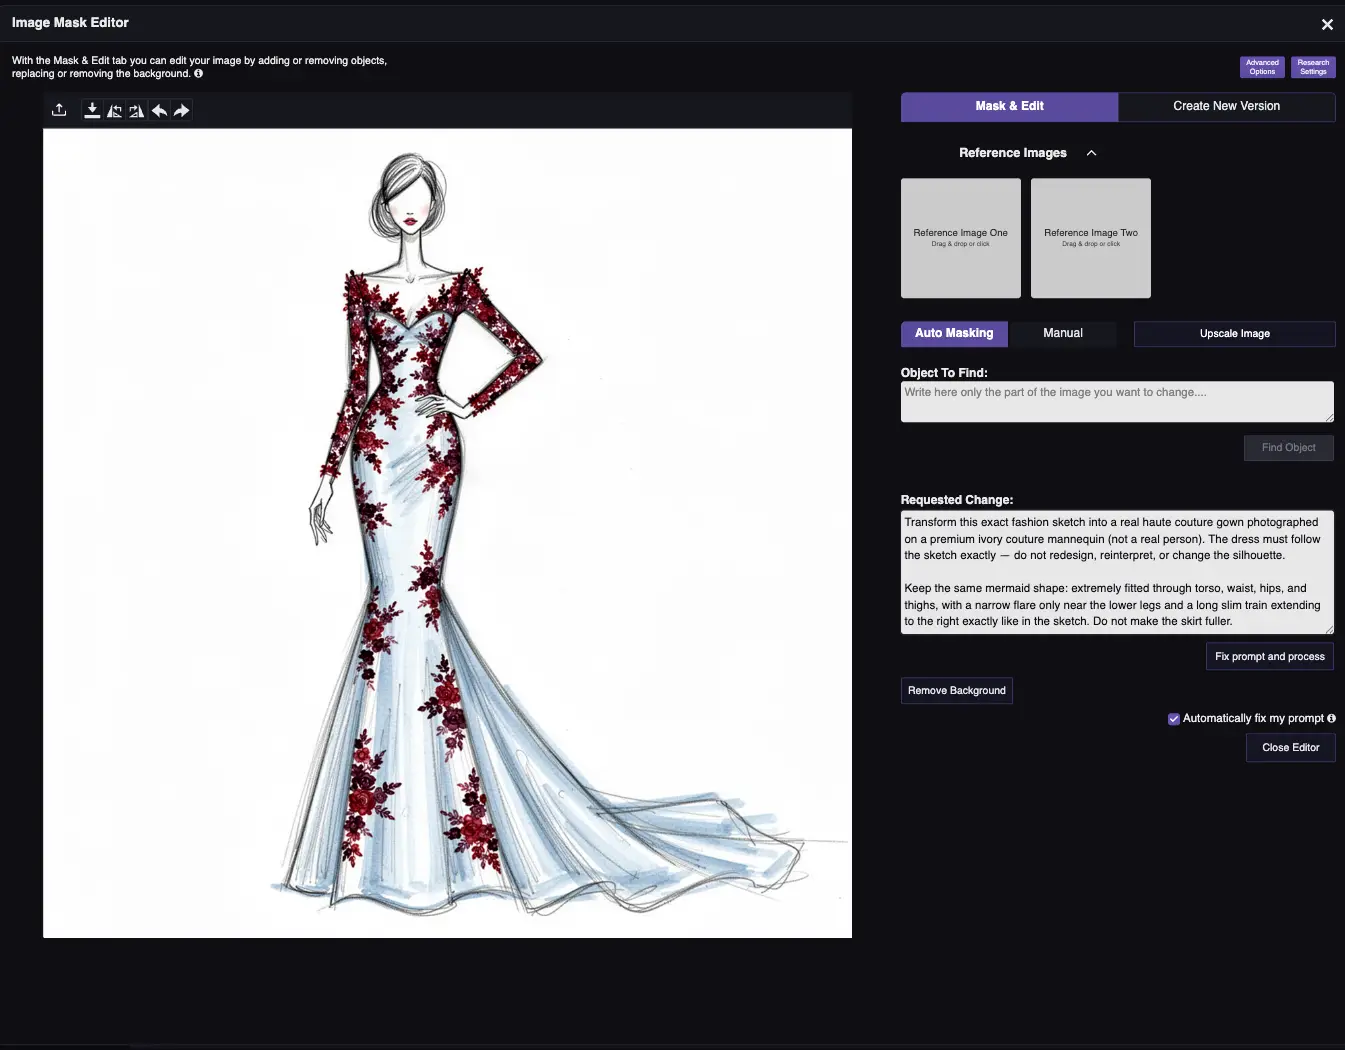This screenshot has width=1345, height=1050.
Task: Click info icon beside the Mask & Edit description
Action: click(x=198, y=74)
